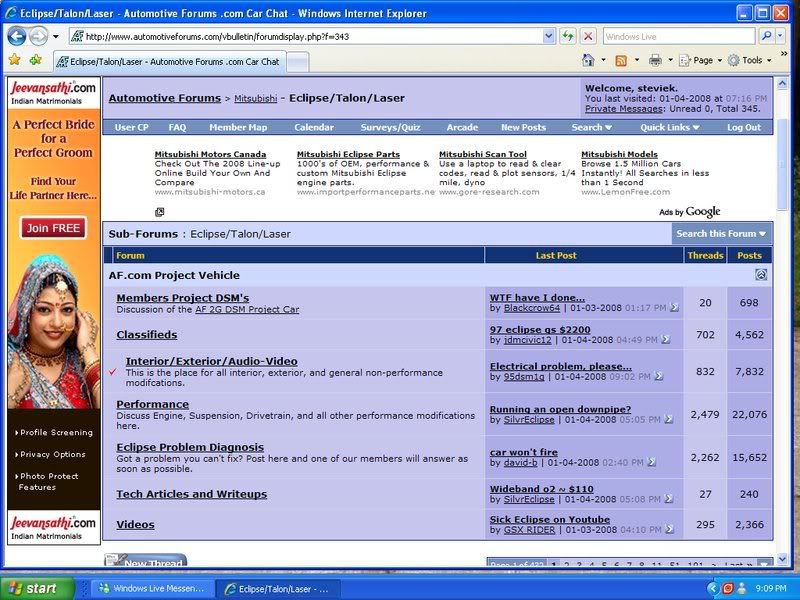Image resolution: width=800 pixels, height=600 pixels.
Task: Click the Windows Start button
Action: click(x=37, y=588)
